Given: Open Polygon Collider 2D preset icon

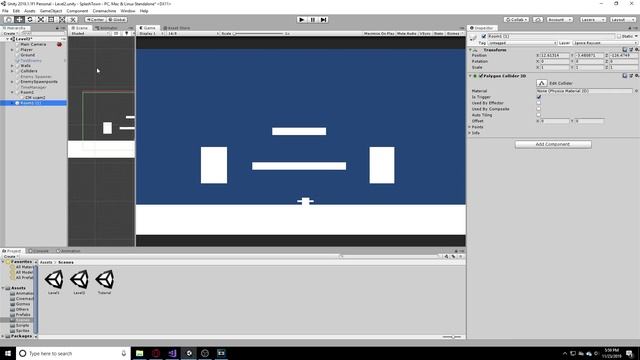Looking at the screenshot, I should [631, 76].
